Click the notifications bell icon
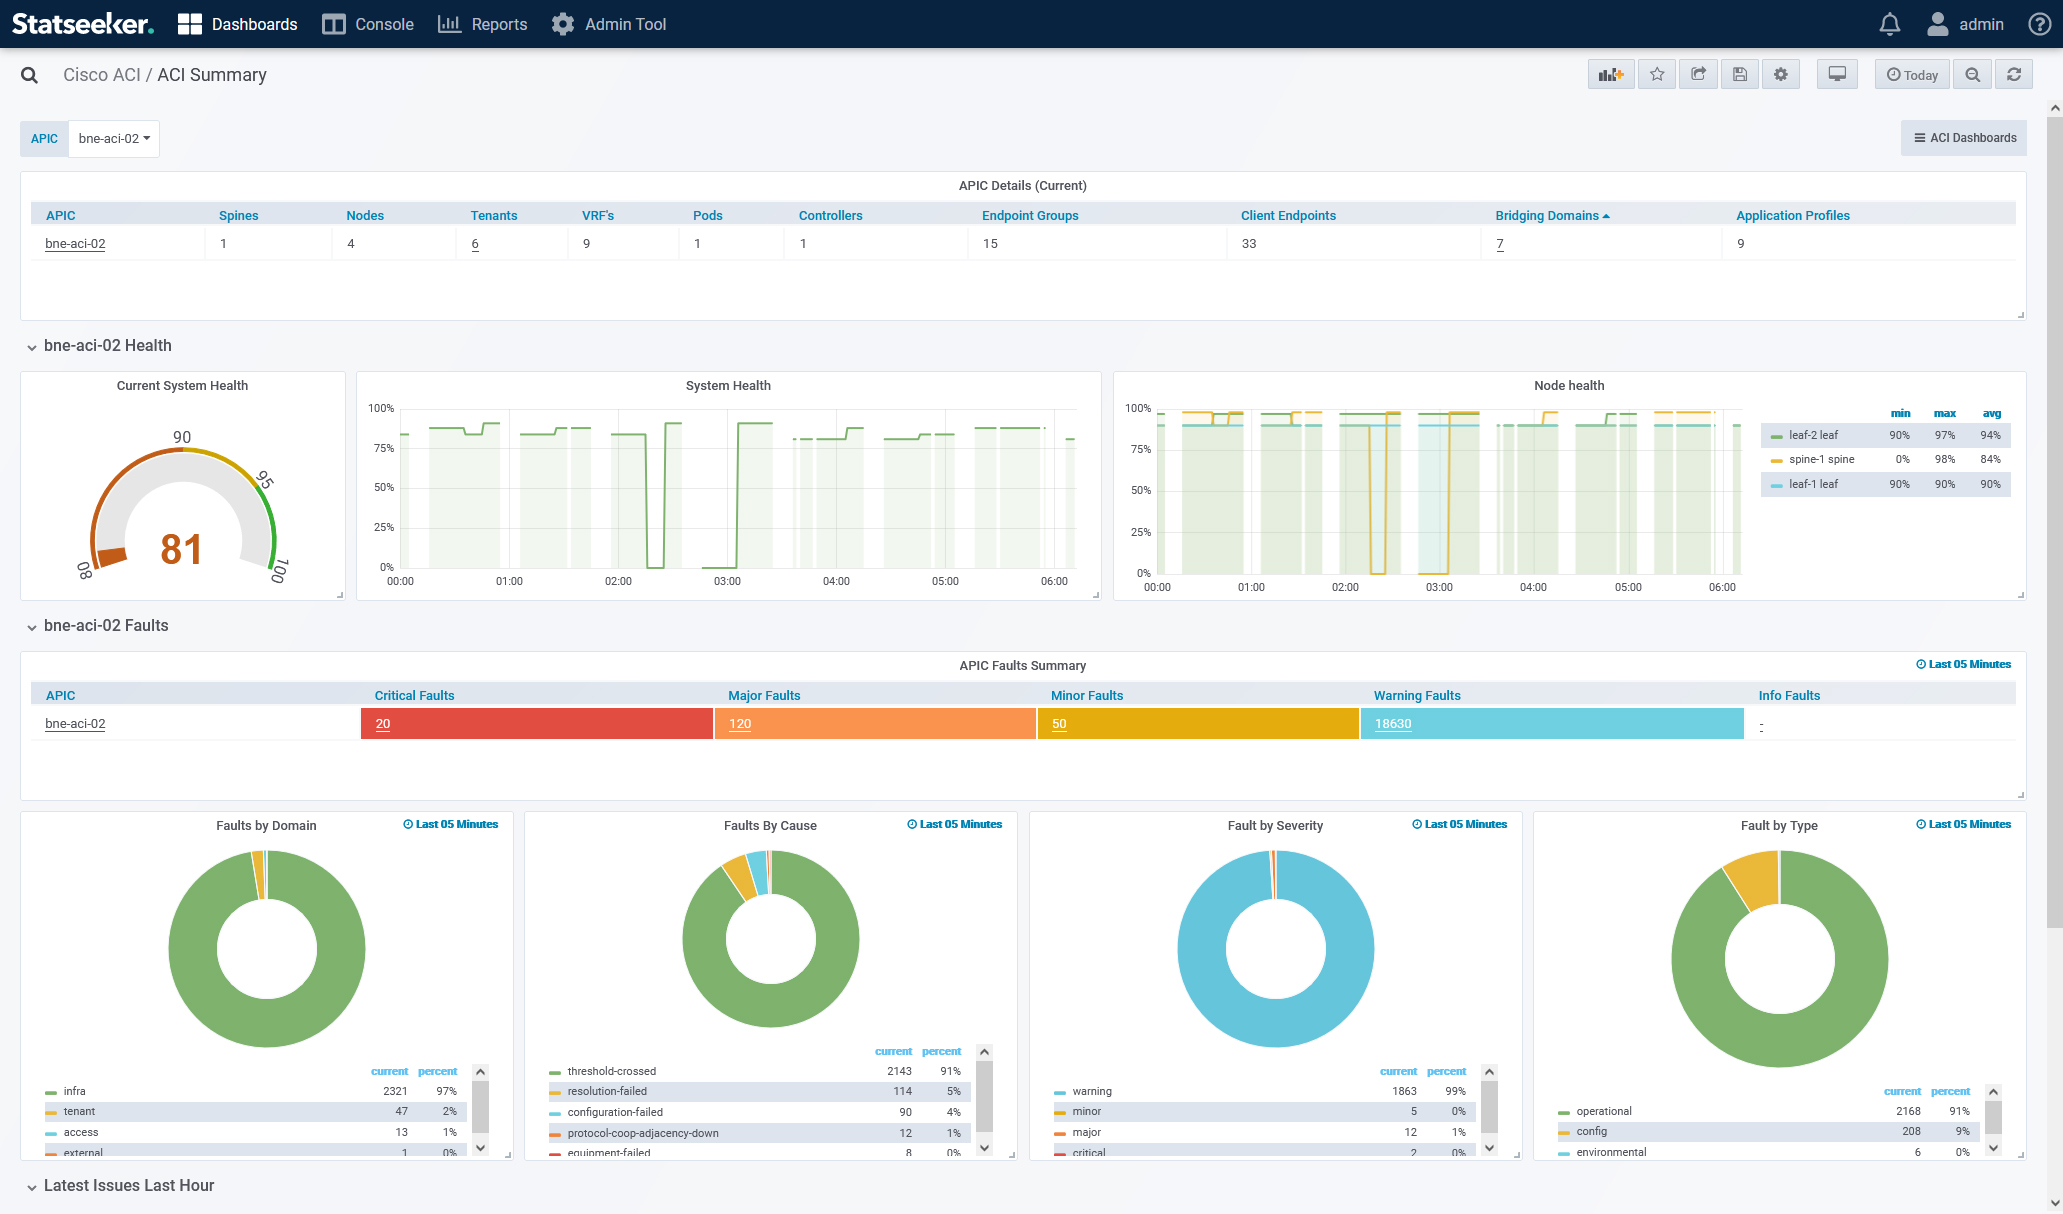The width and height of the screenshot is (2063, 1214). pyautogui.click(x=1889, y=24)
